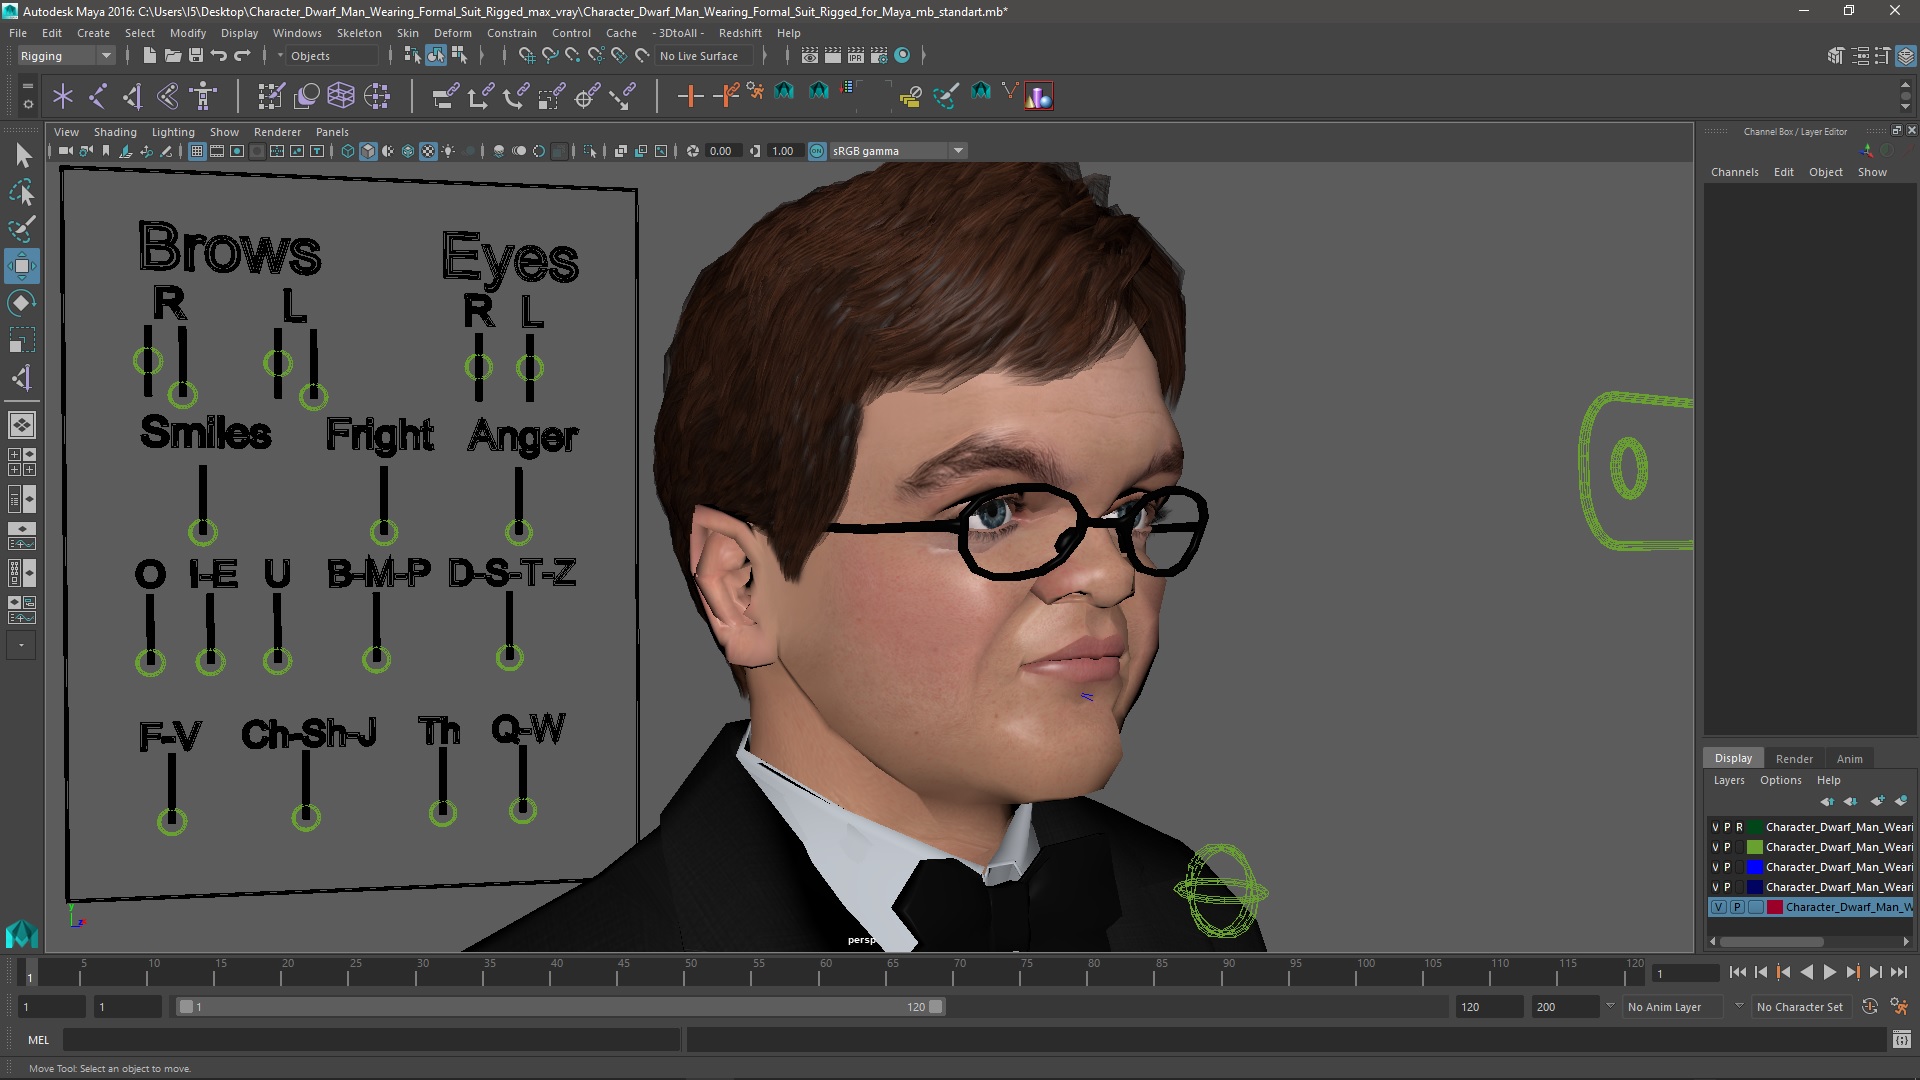Screen dimensions: 1920x1080
Task: Switch to the Render layer tab
Action: point(1794,759)
